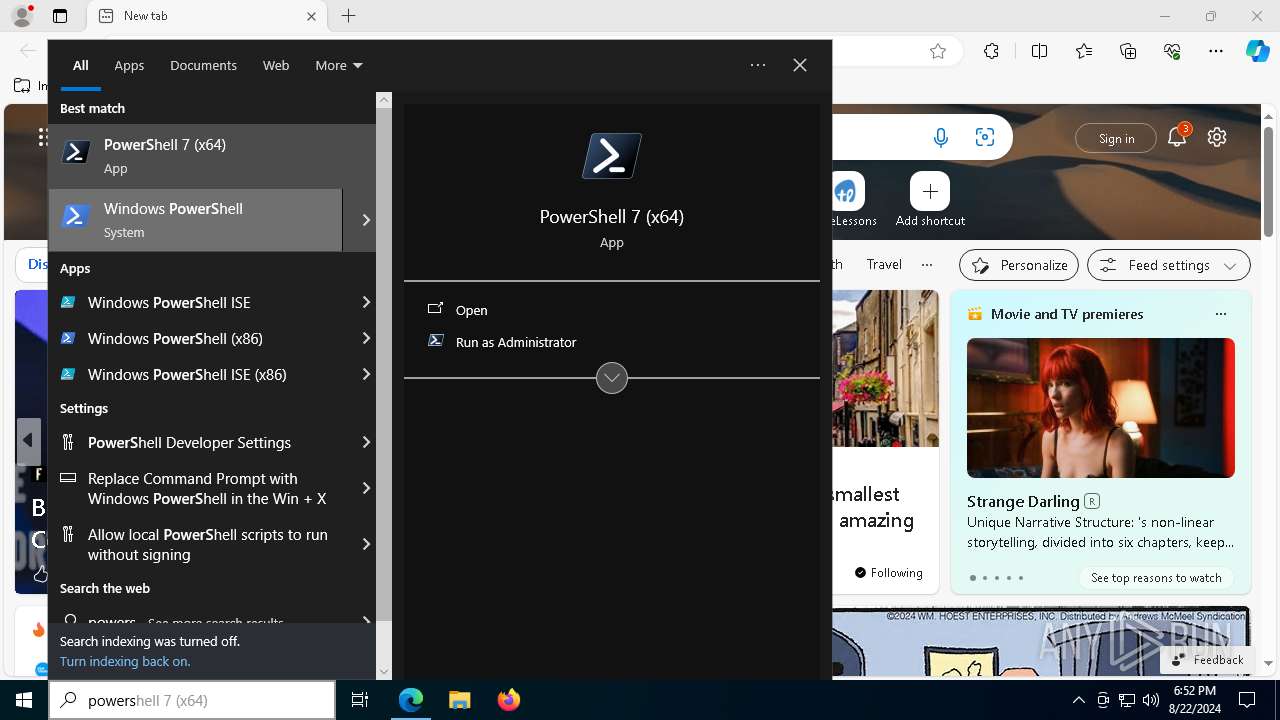Open the More filter dropdown
Image resolution: width=1280 pixels, height=720 pixels.
339,65
